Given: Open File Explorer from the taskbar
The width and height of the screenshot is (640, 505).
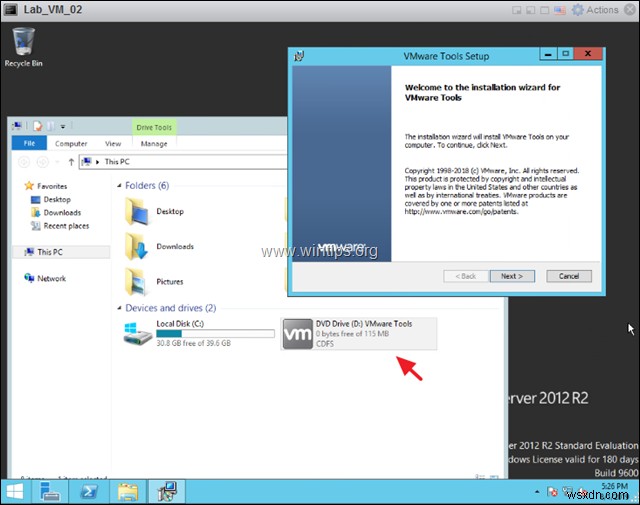Looking at the screenshot, I should pos(128,491).
